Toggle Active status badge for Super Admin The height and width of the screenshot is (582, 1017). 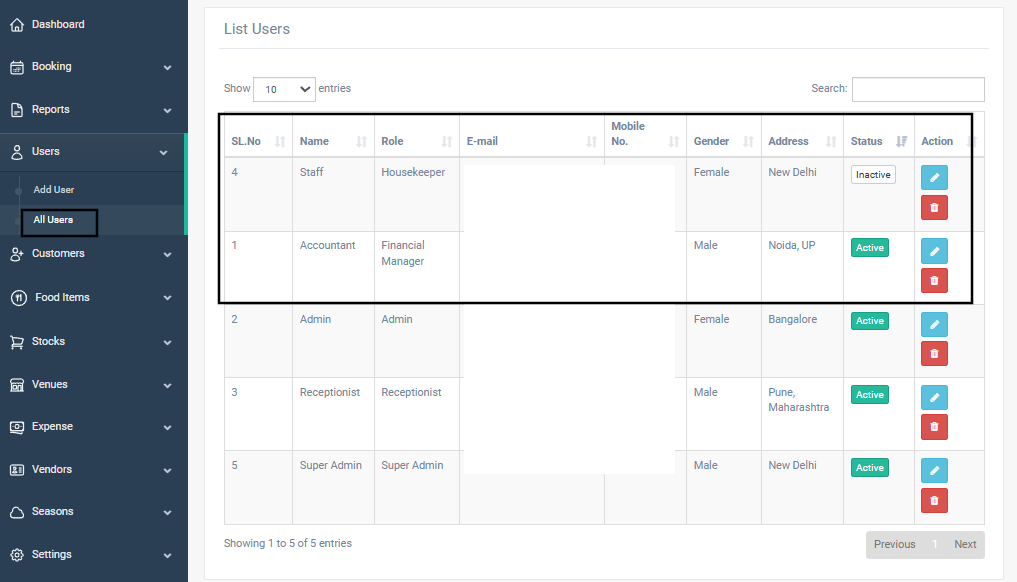(x=870, y=467)
